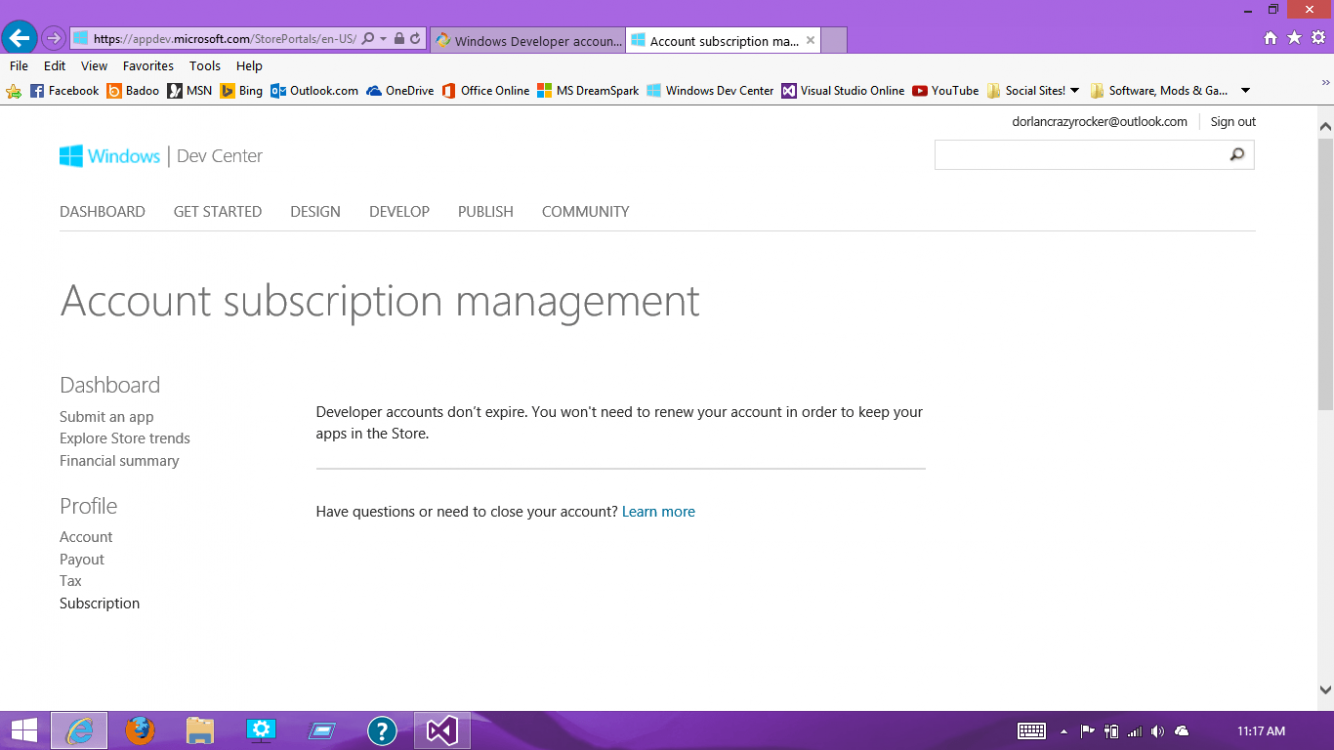
Task: Click the Submit an app link
Action: click(x=106, y=417)
